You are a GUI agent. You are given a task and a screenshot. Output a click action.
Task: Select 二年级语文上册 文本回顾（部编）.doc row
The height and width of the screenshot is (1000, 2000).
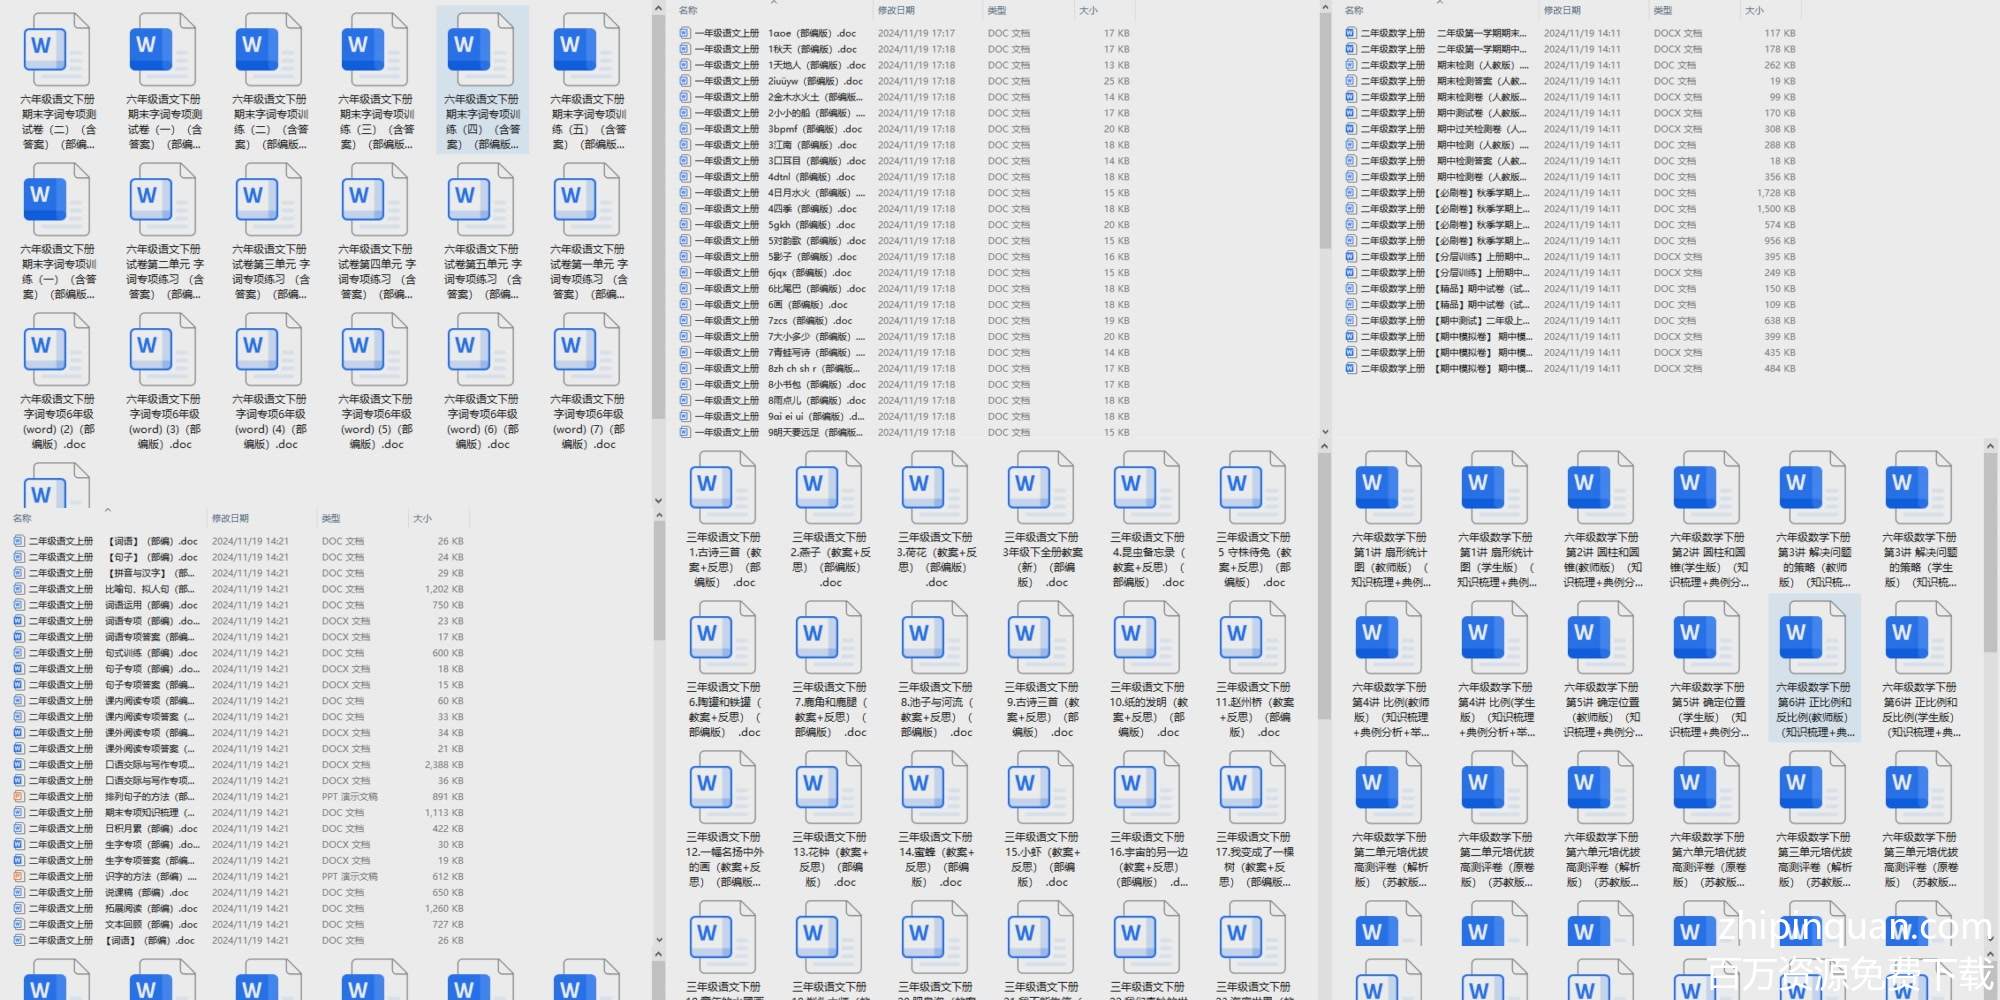click(x=239, y=925)
